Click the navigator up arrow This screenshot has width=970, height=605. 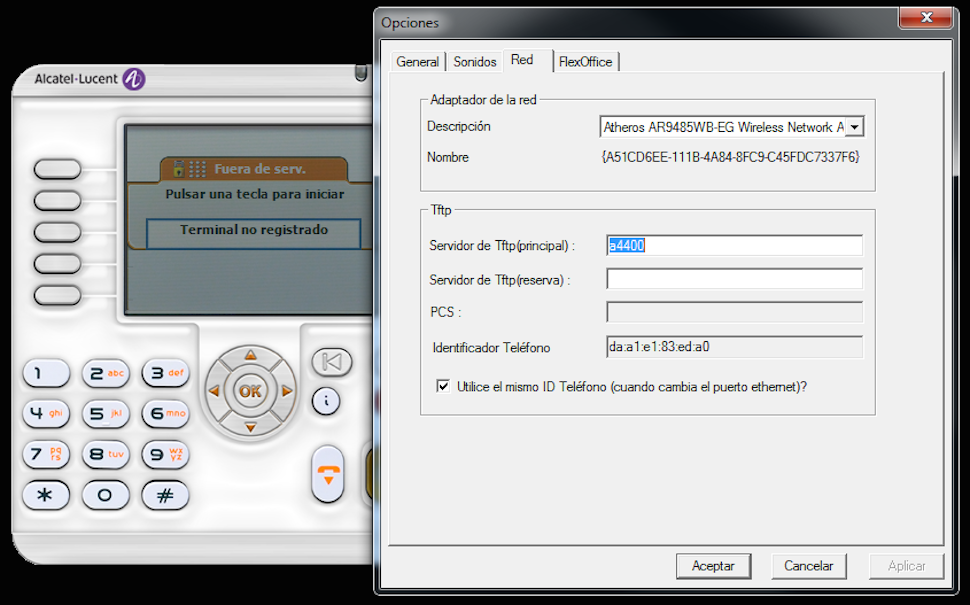click(x=250, y=355)
